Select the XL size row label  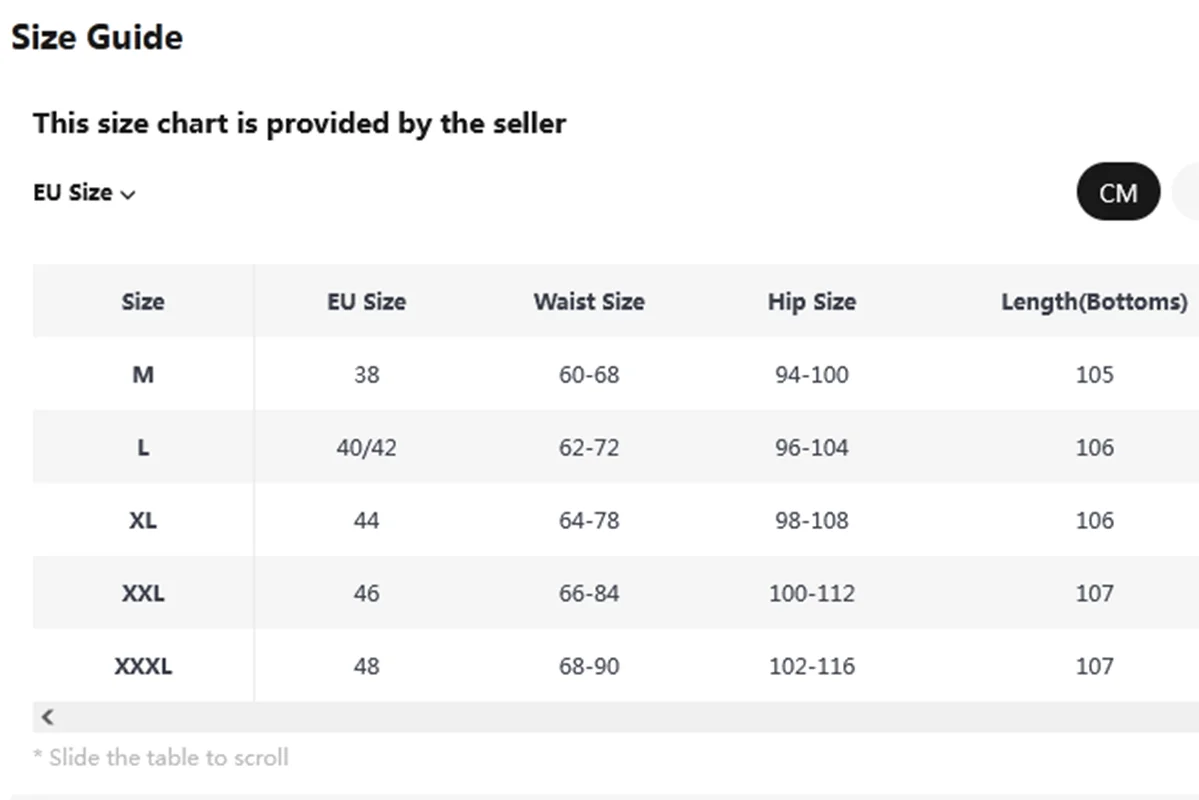(143, 520)
